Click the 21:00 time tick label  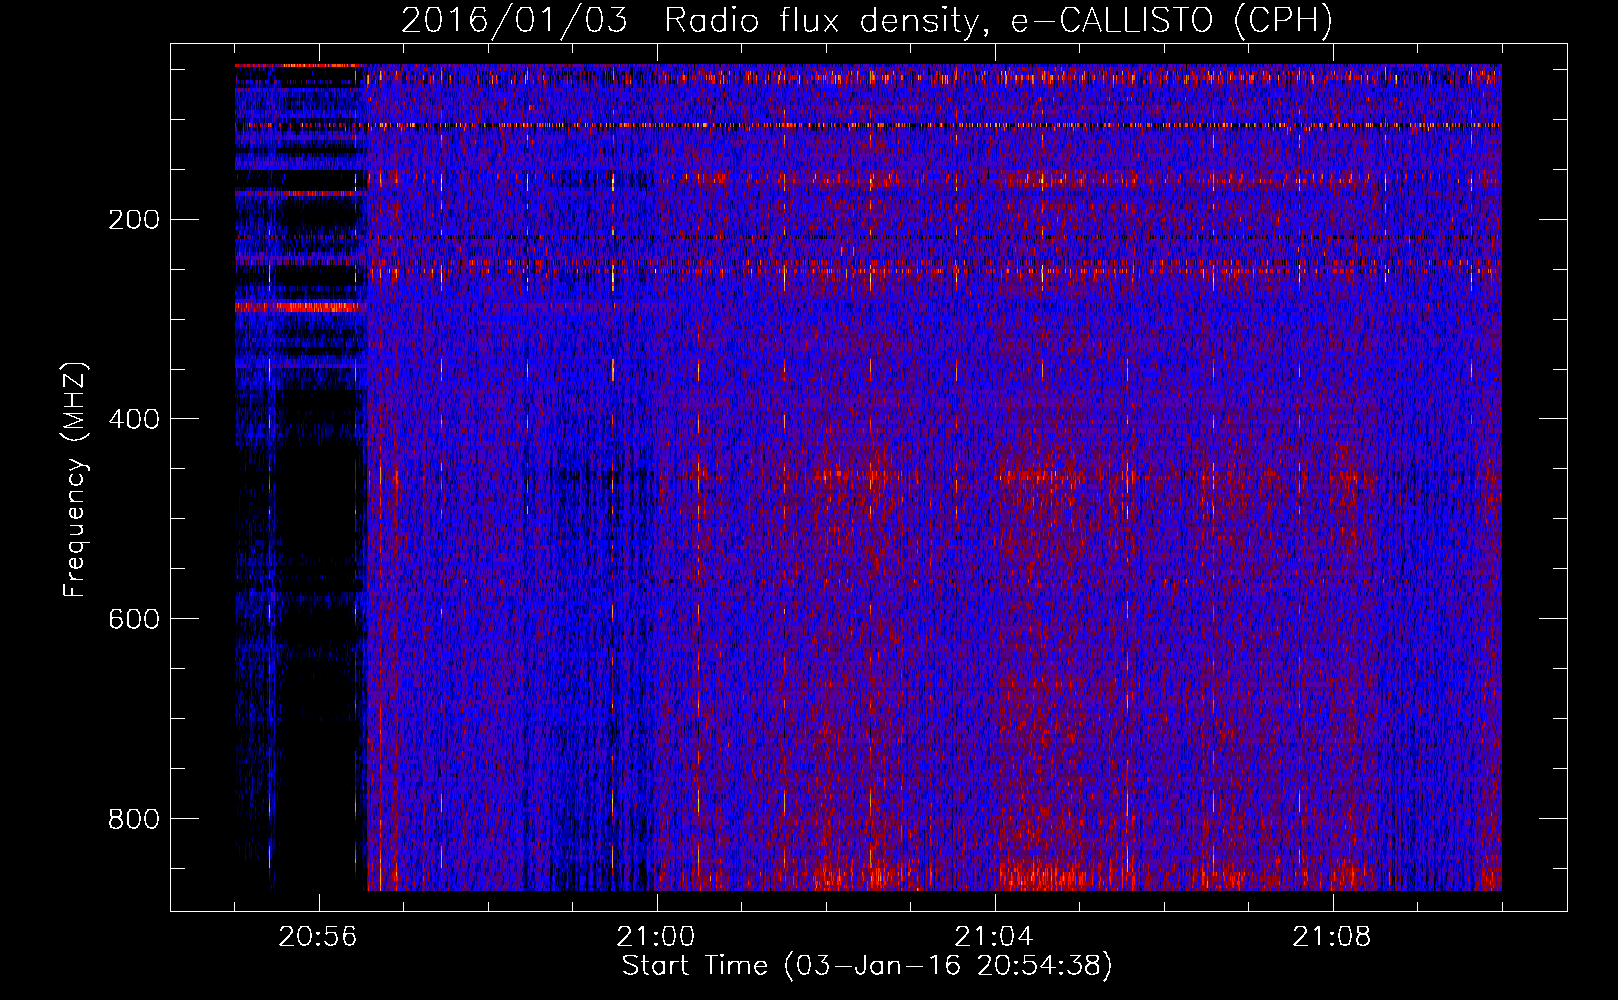[x=656, y=937]
